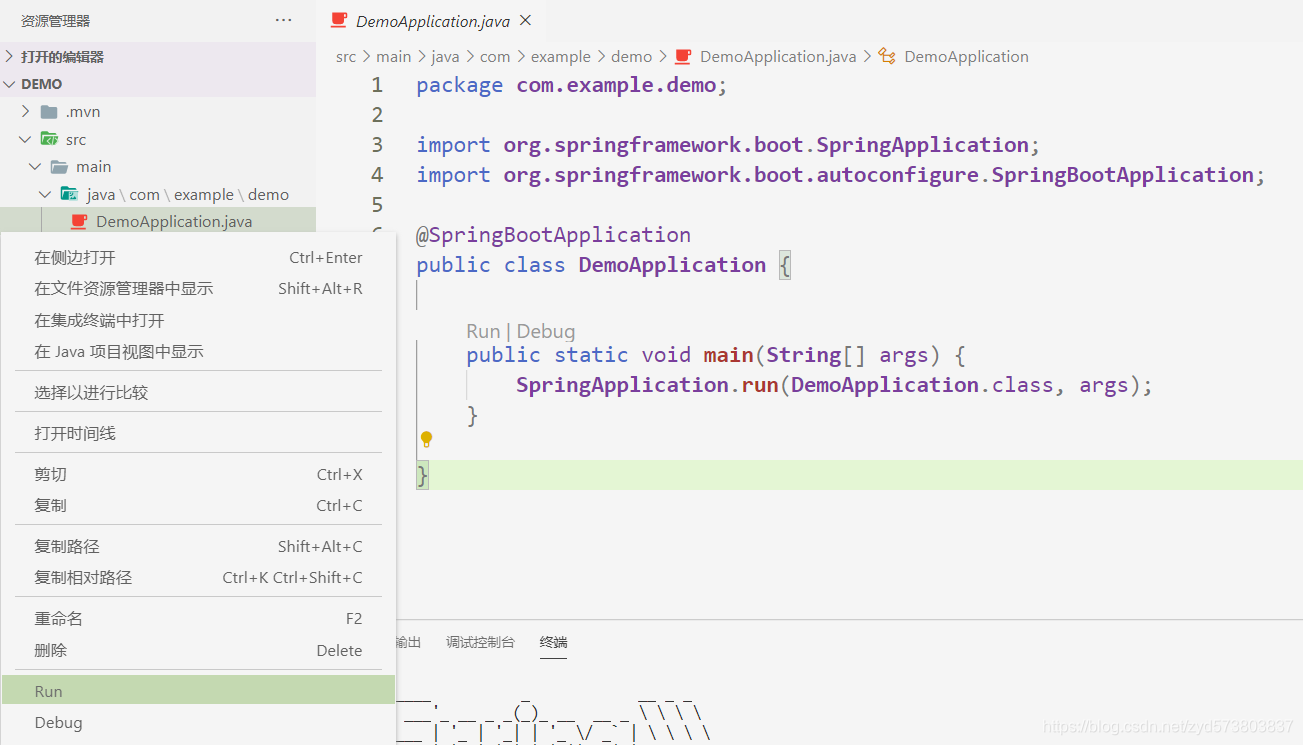Collapse the src folder chevron
This screenshot has height=745, width=1303.
pos(26,139)
